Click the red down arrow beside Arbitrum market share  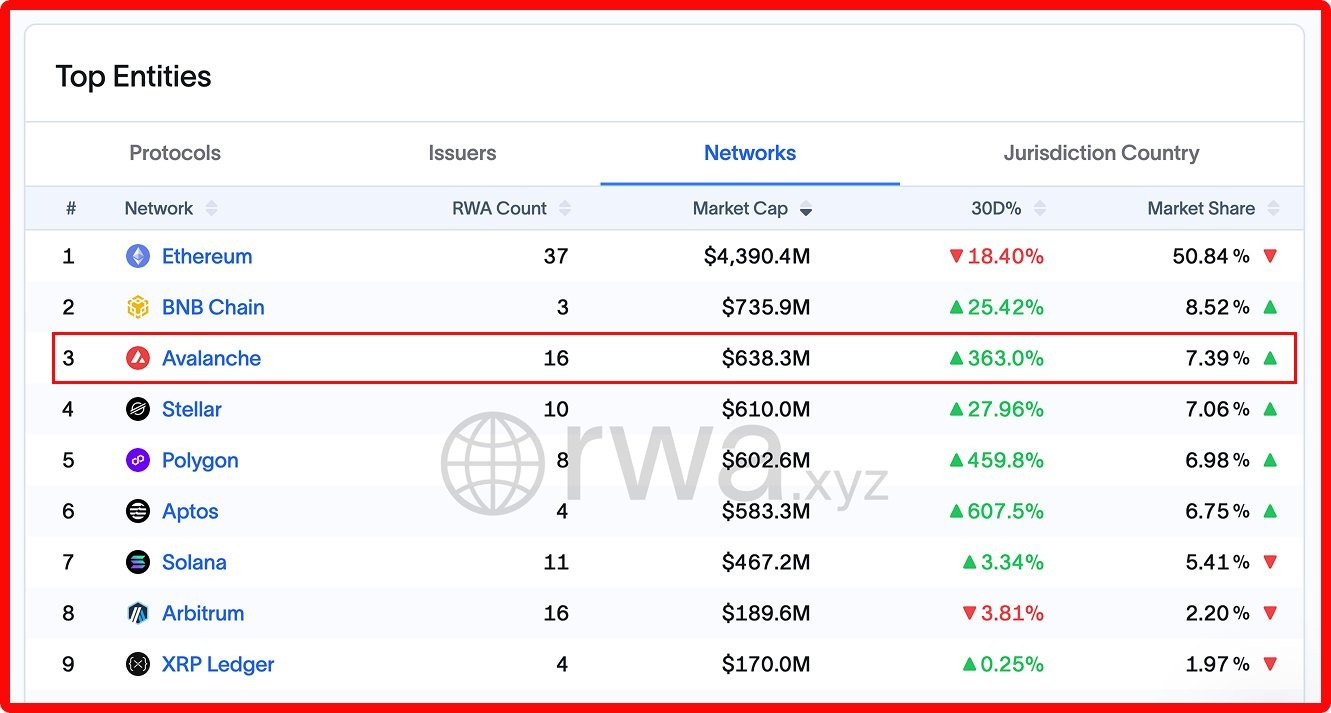tap(1270, 613)
